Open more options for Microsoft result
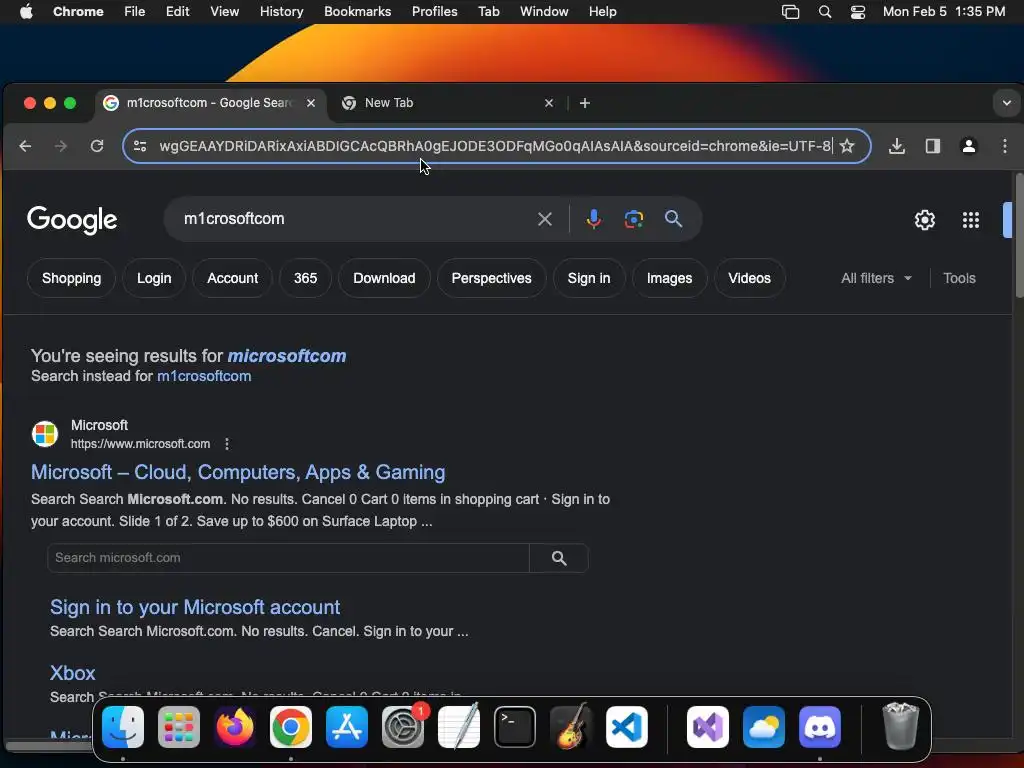 tap(227, 444)
